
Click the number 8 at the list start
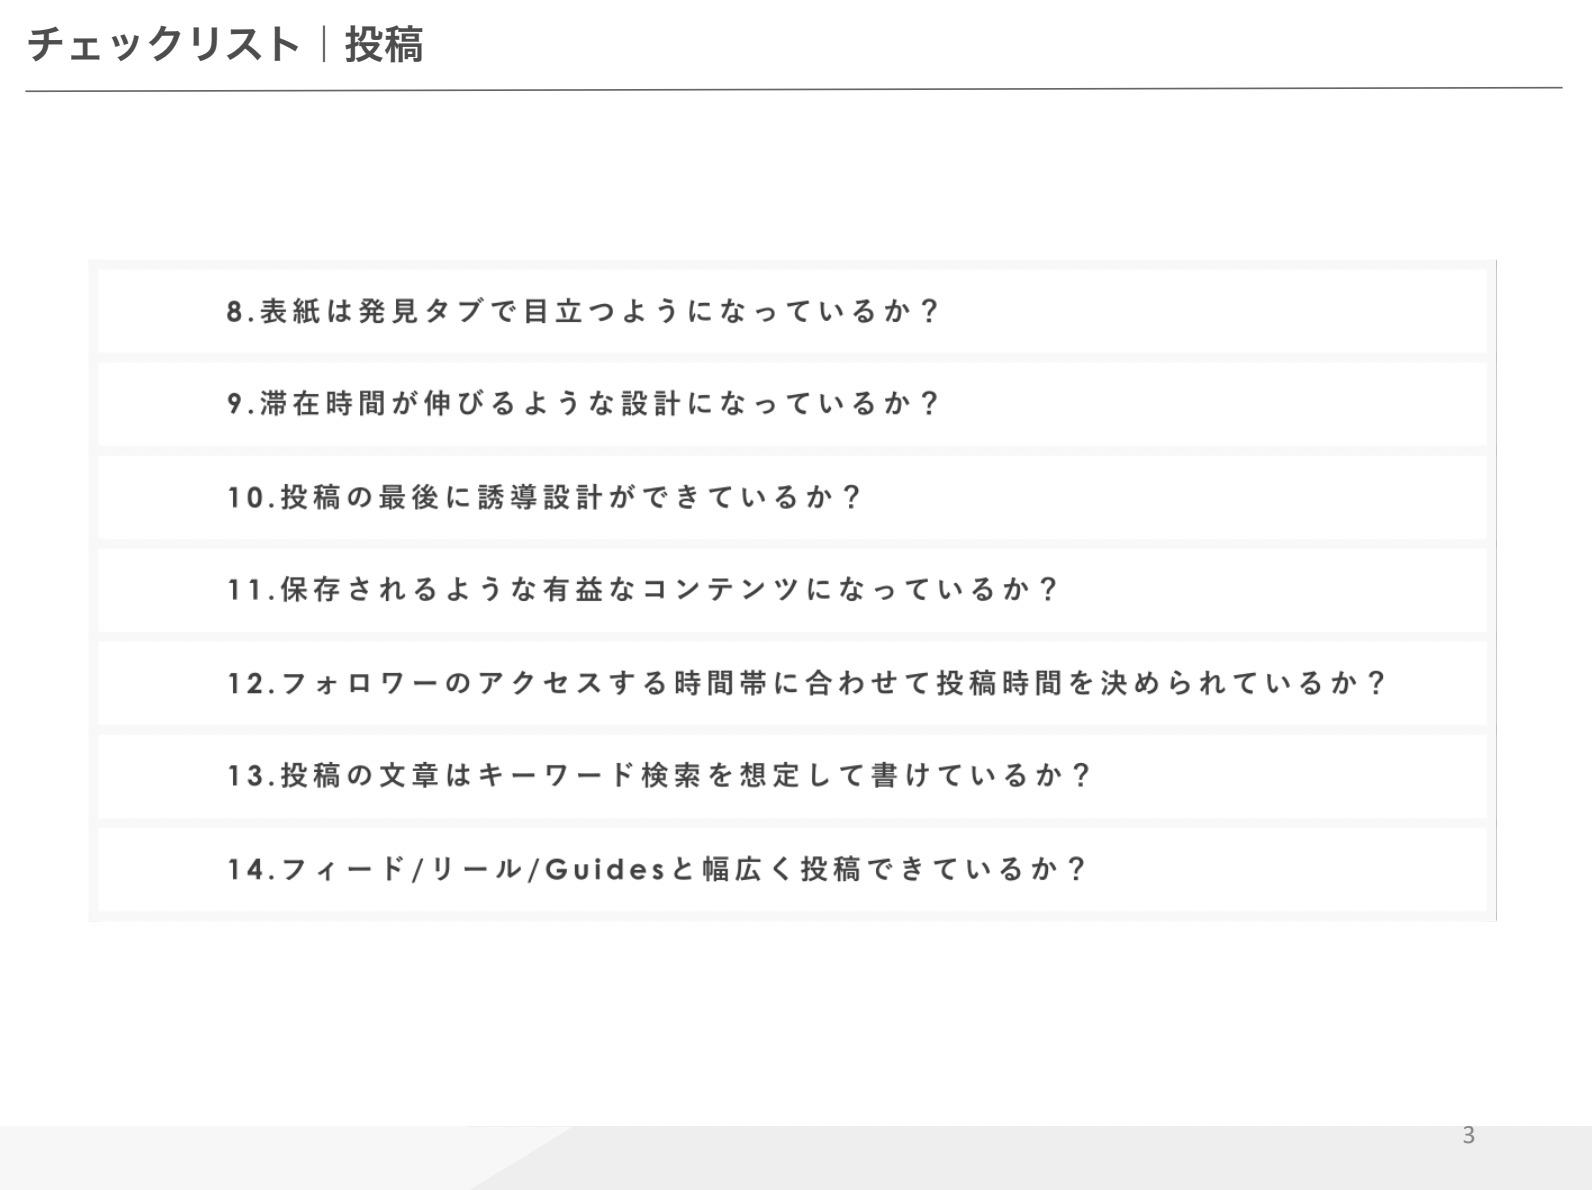pos(235,311)
